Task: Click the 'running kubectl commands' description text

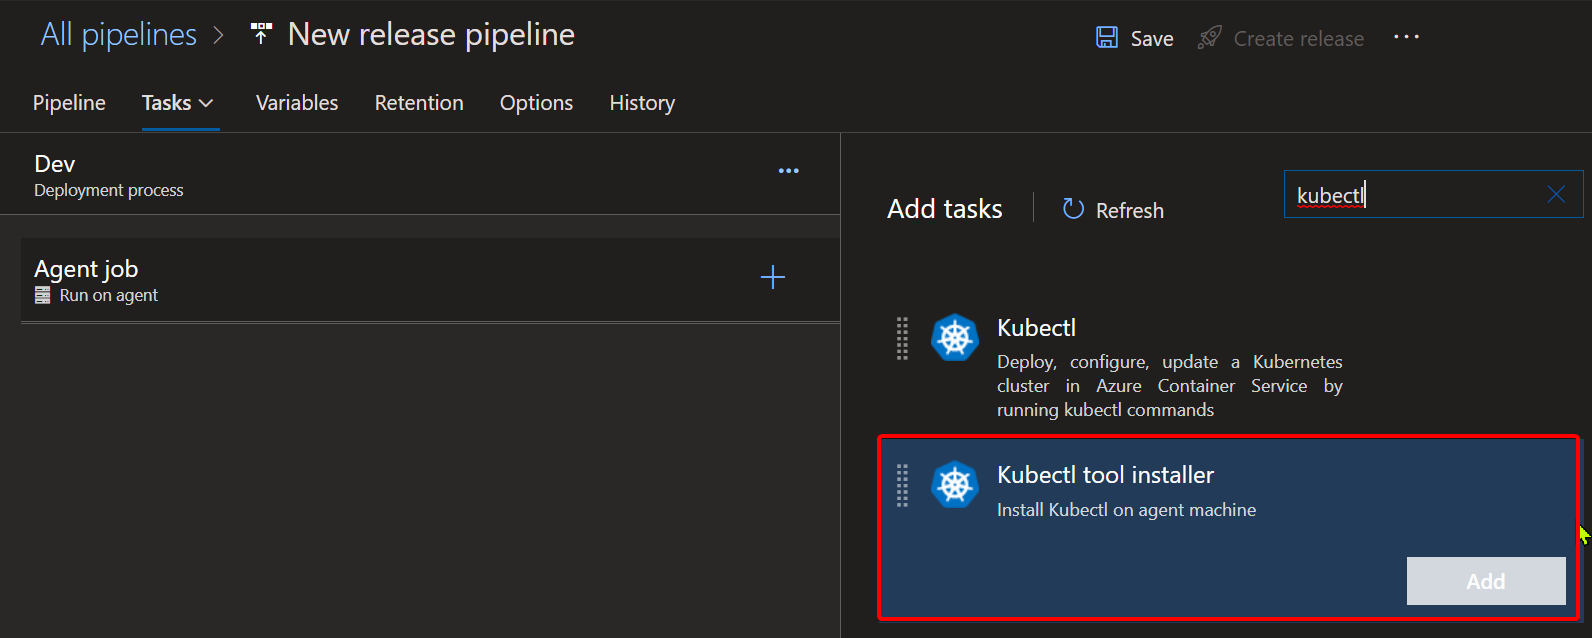Action: pyautogui.click(x=1105, y=410)
